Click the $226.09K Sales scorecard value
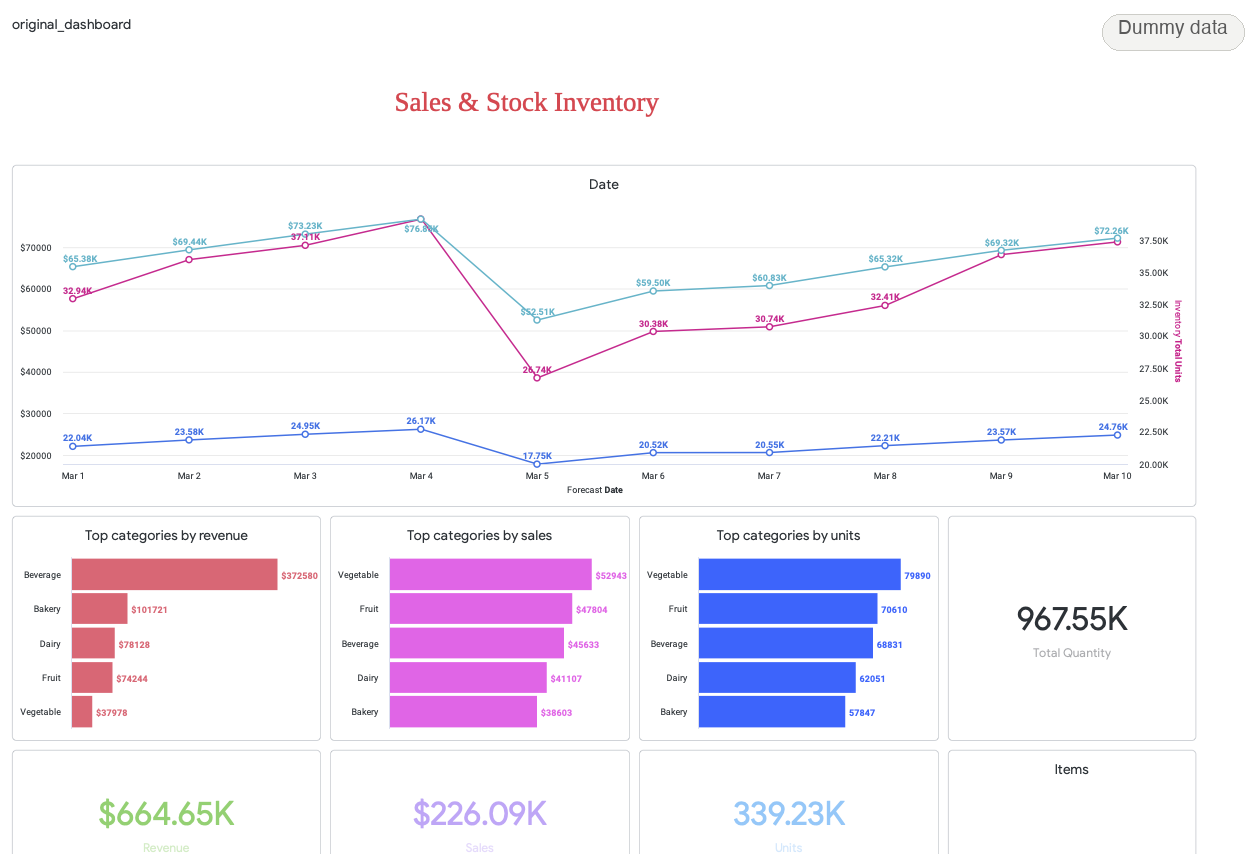Image resolution: width=1260 pixels, height=854 pixels. pyautogui.click(x=480, y=813)
